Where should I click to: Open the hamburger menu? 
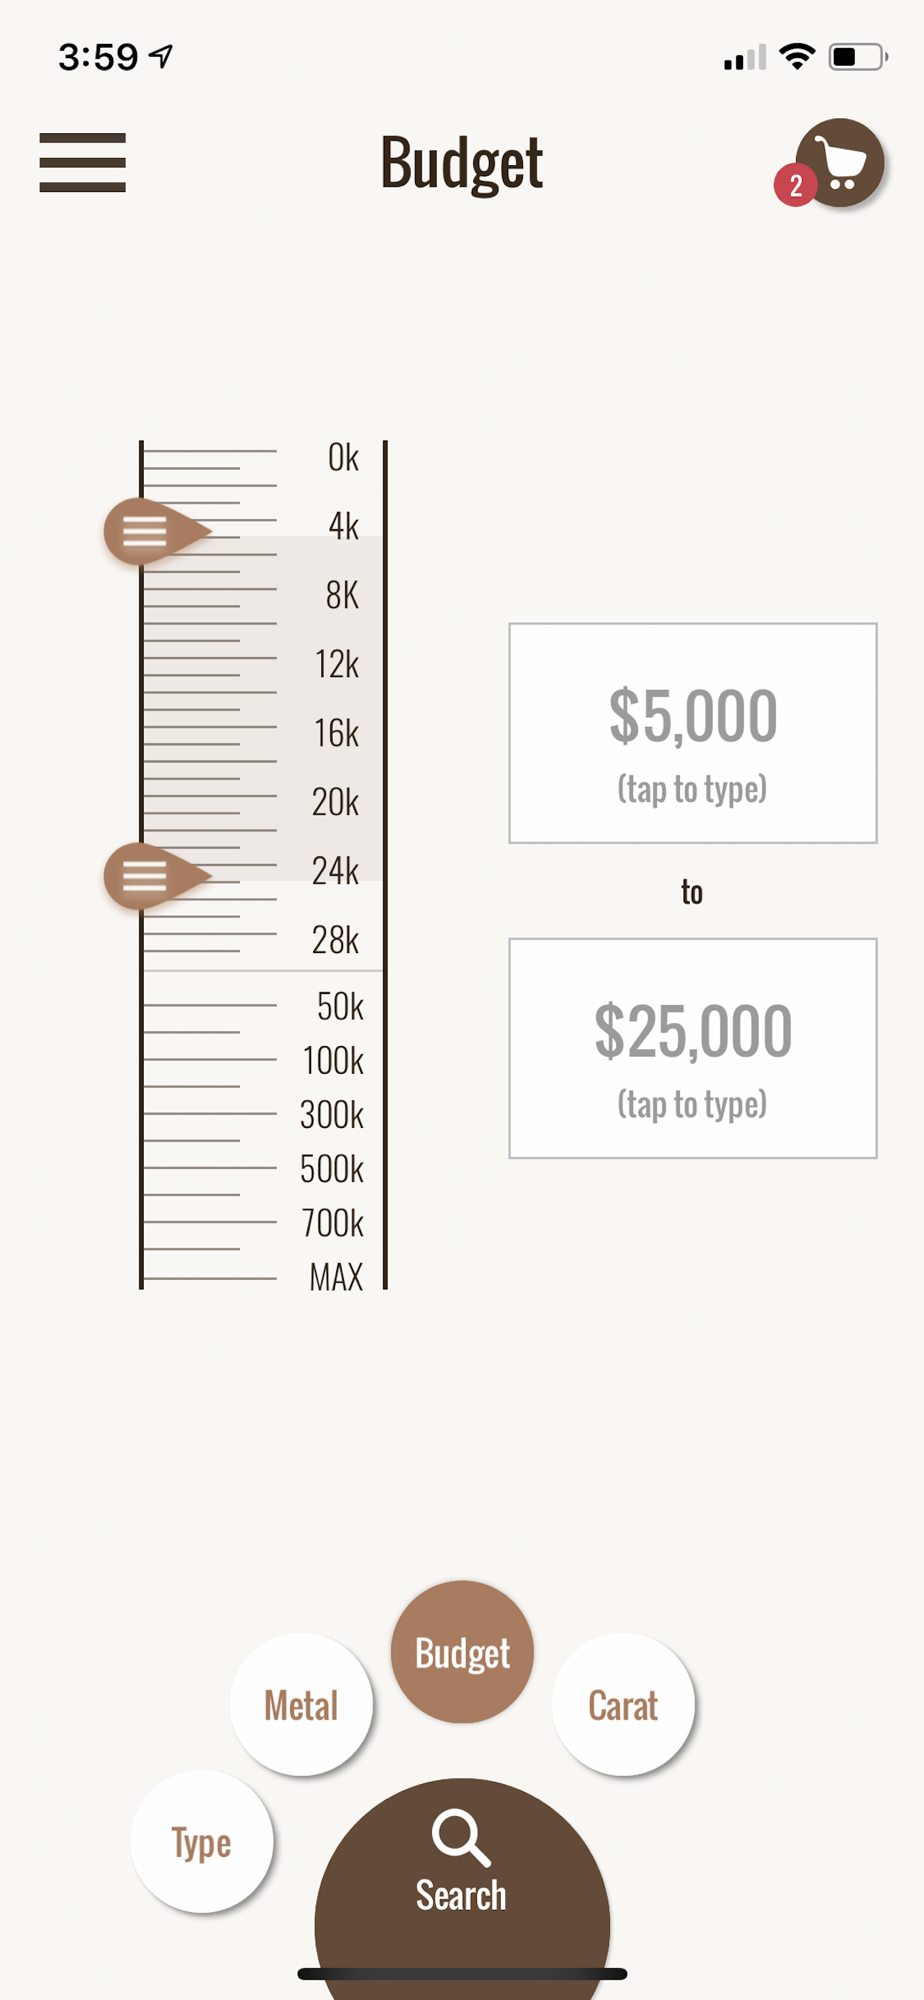coord(82,162)
